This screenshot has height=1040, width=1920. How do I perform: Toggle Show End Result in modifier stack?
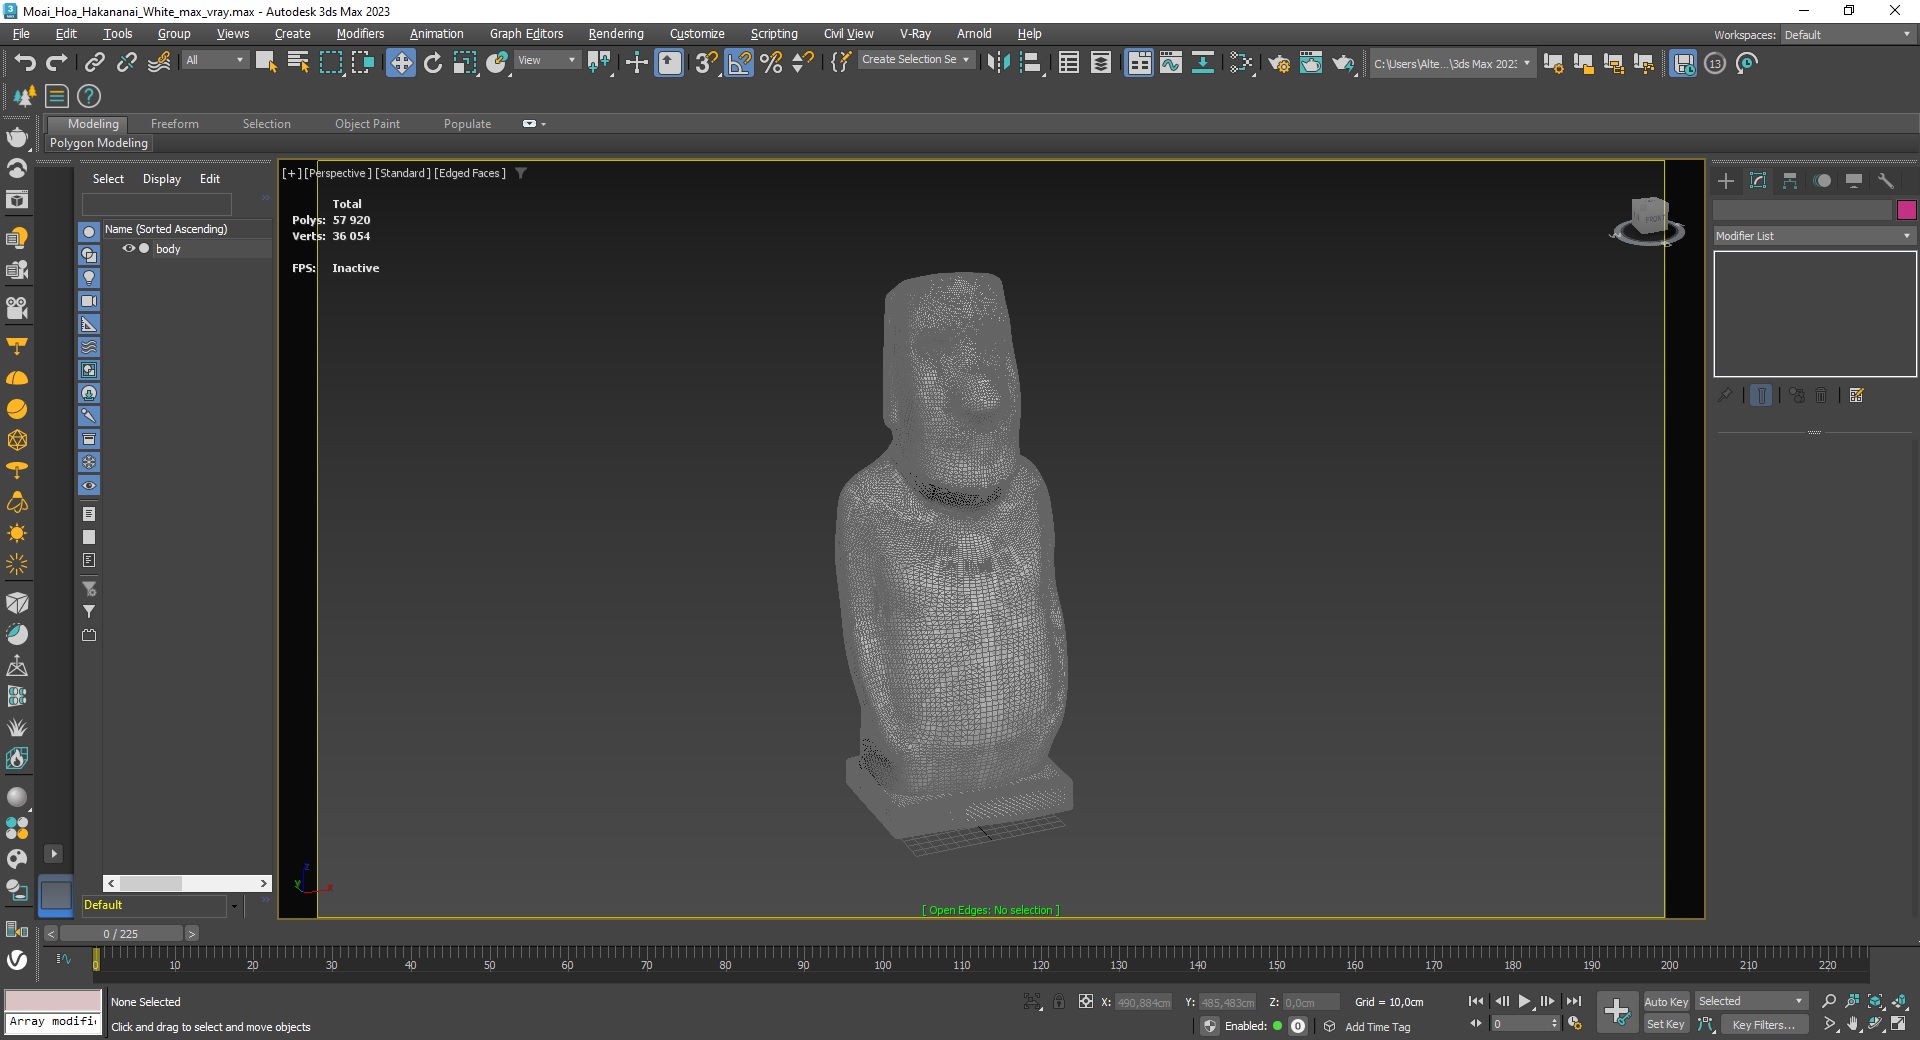pyautogui.click(x=1762, y=395)
